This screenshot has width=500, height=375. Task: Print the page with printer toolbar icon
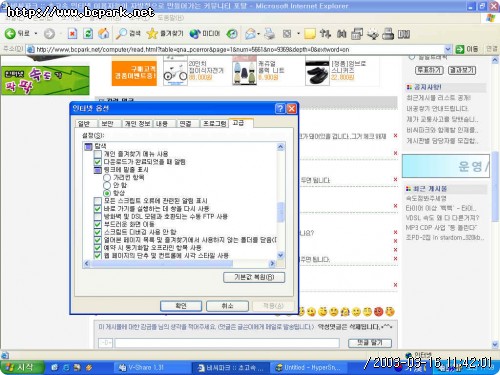coord(270,33)
